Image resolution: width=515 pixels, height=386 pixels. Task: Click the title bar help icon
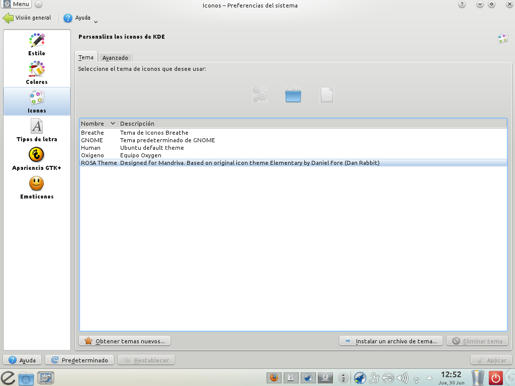pyautogui.click(x=462, y=4)
